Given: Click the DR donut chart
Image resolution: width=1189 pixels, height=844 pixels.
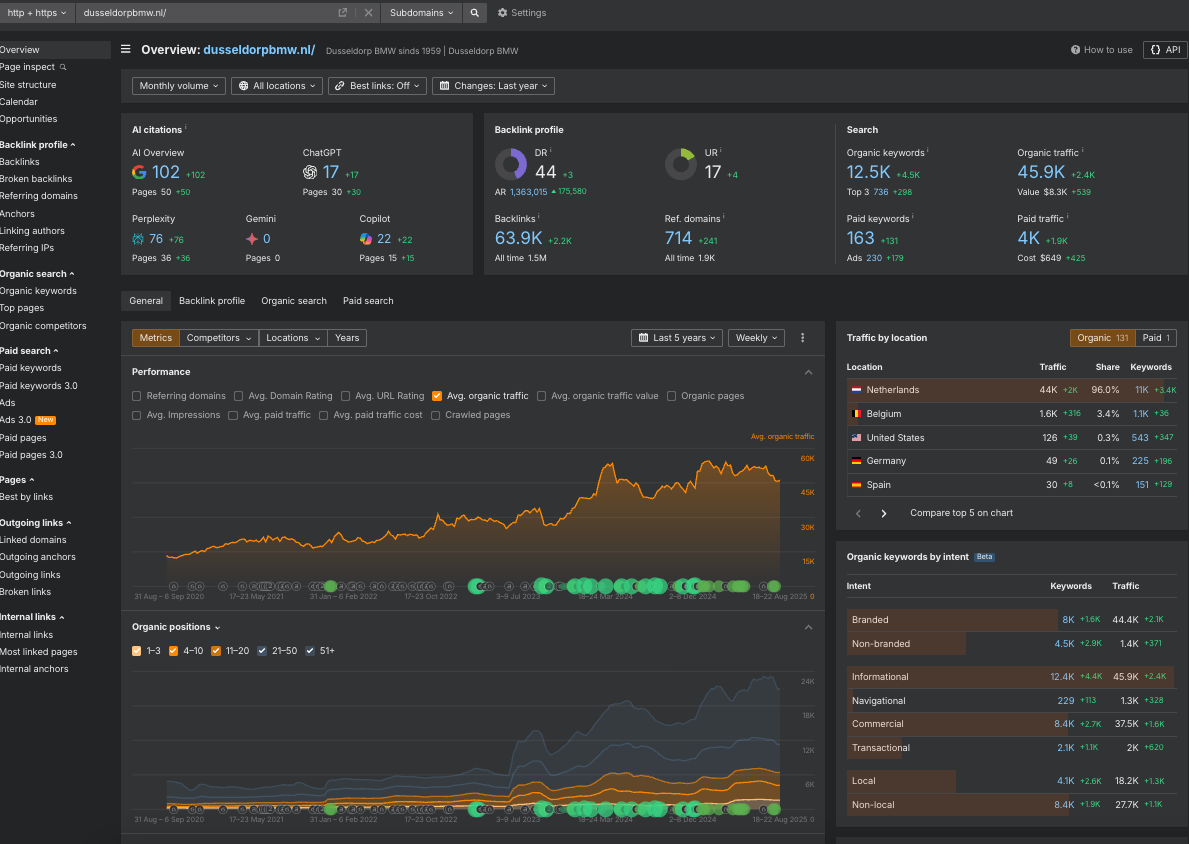Looking at the screenshot, I should 511,164.
